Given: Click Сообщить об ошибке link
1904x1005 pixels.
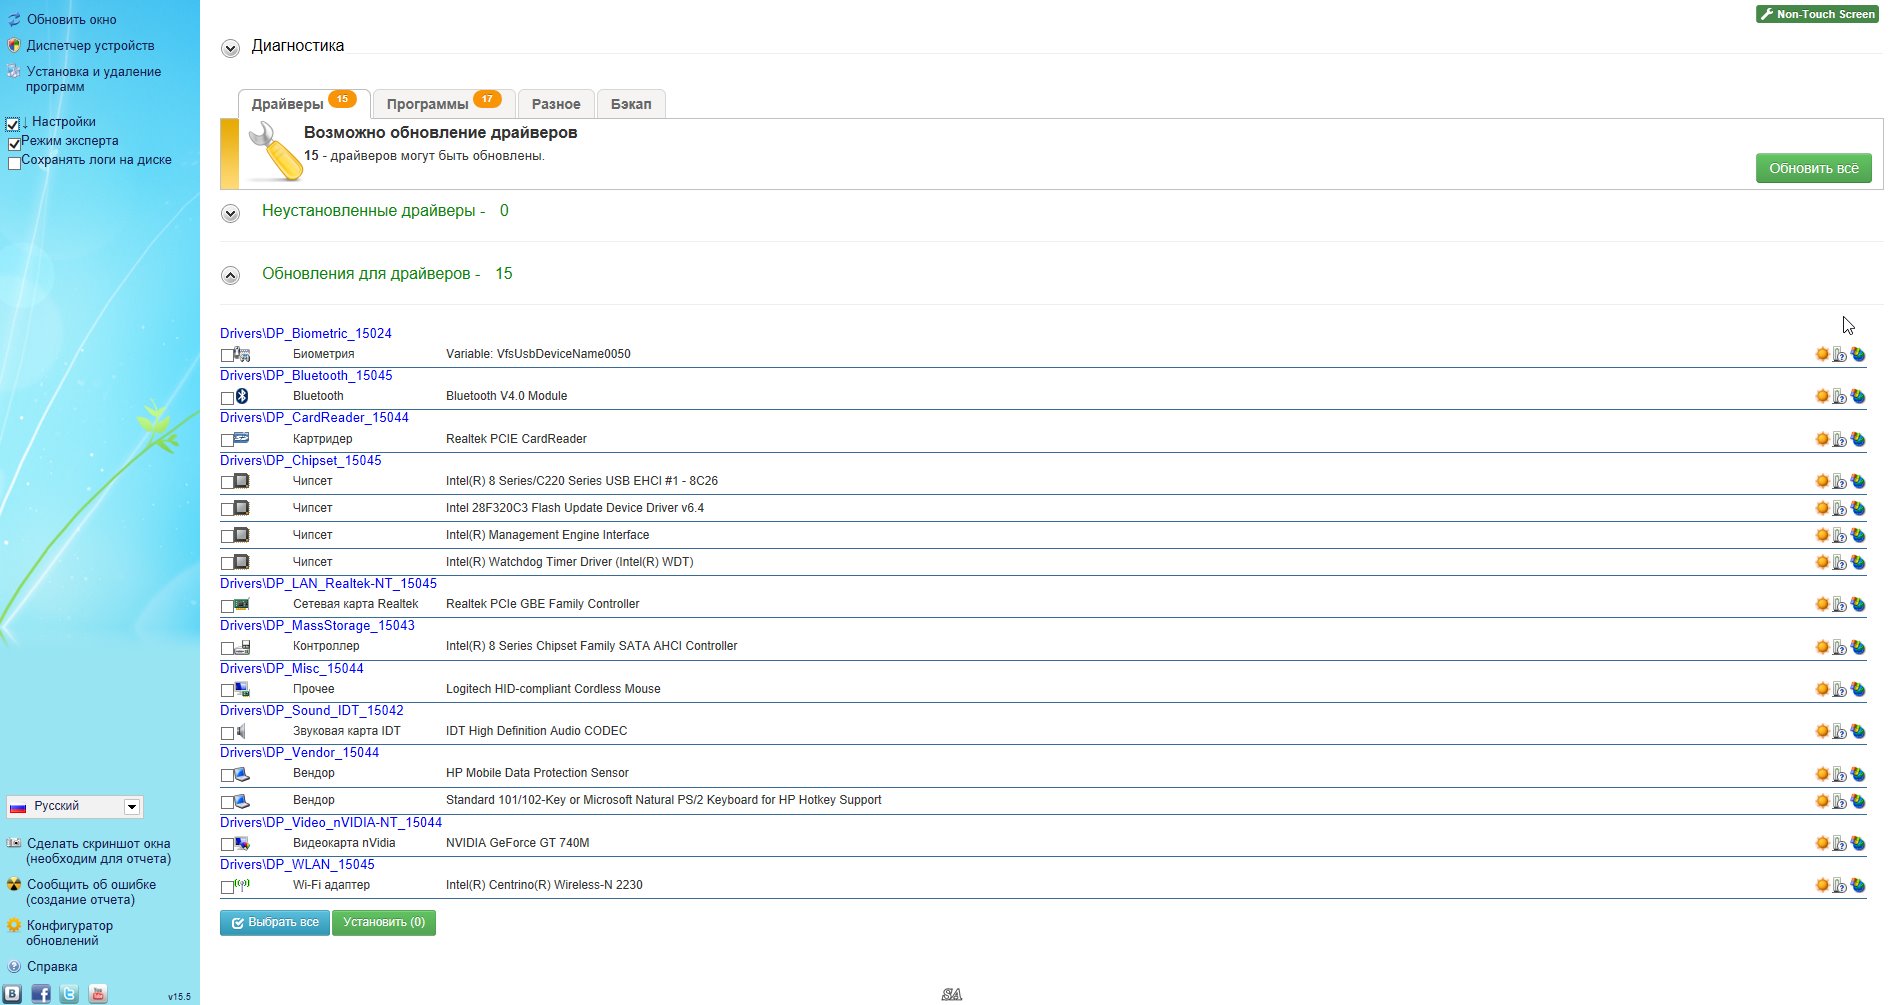Looking at the screenshot, I should pos(91,892).
